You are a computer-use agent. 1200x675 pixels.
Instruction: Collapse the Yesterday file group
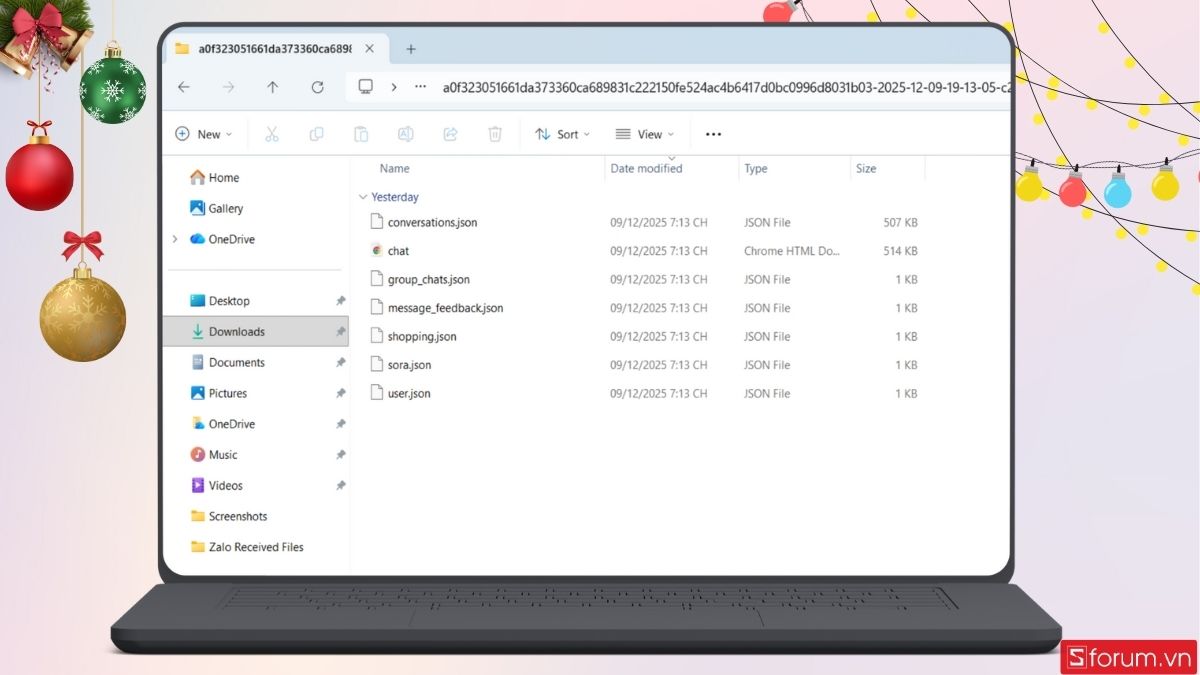click(x=362, y=197)
